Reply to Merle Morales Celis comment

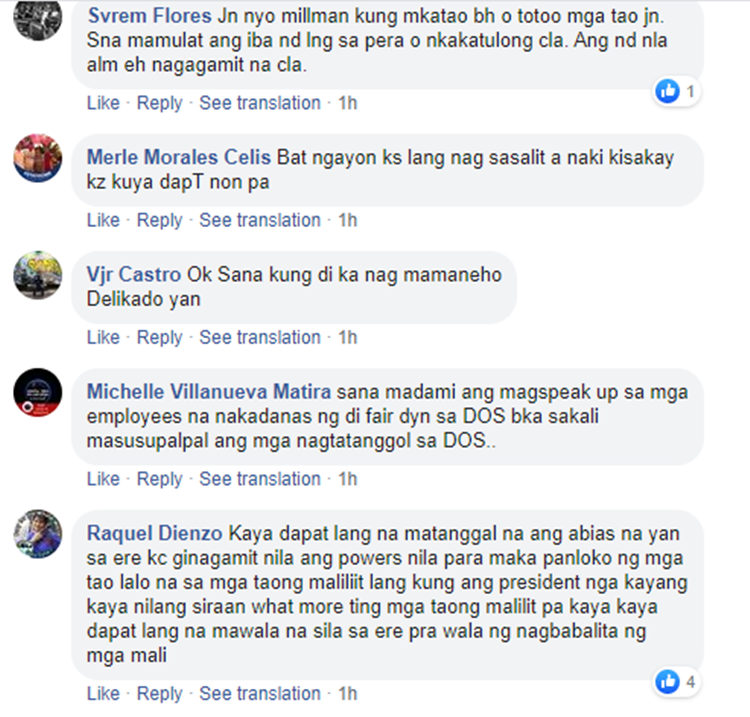click(x=159, y=220)
